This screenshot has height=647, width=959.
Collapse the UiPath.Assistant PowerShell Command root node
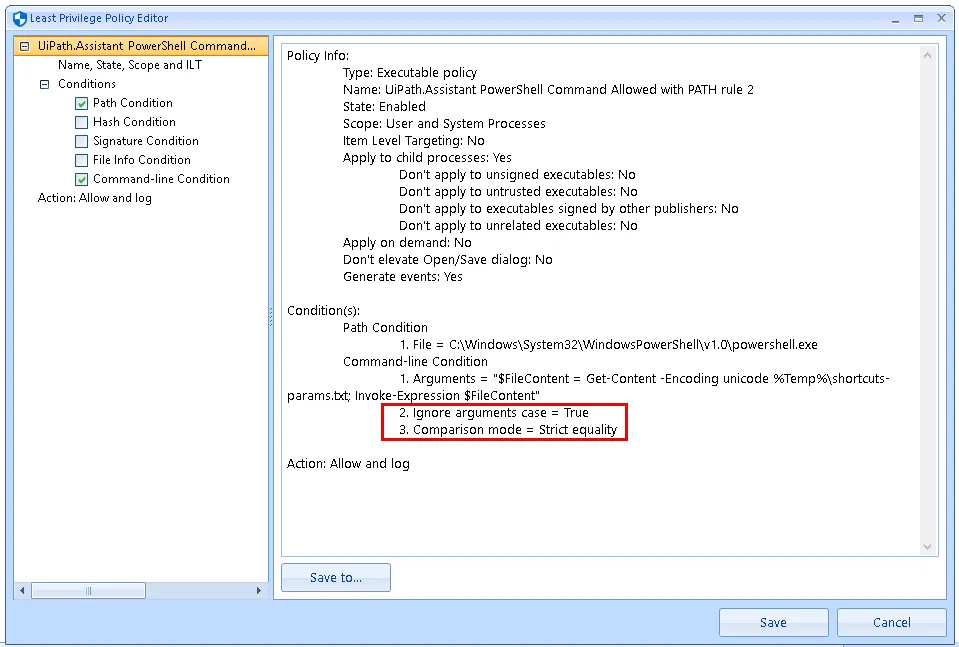(24, 46)
